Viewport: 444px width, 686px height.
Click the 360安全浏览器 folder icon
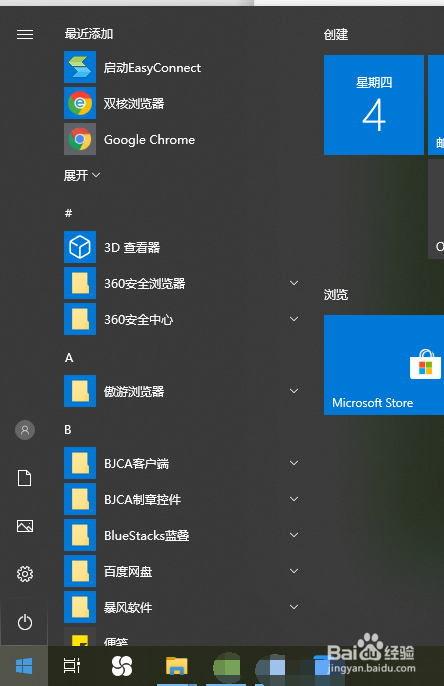pyautogui.click(x=80, y=283)
